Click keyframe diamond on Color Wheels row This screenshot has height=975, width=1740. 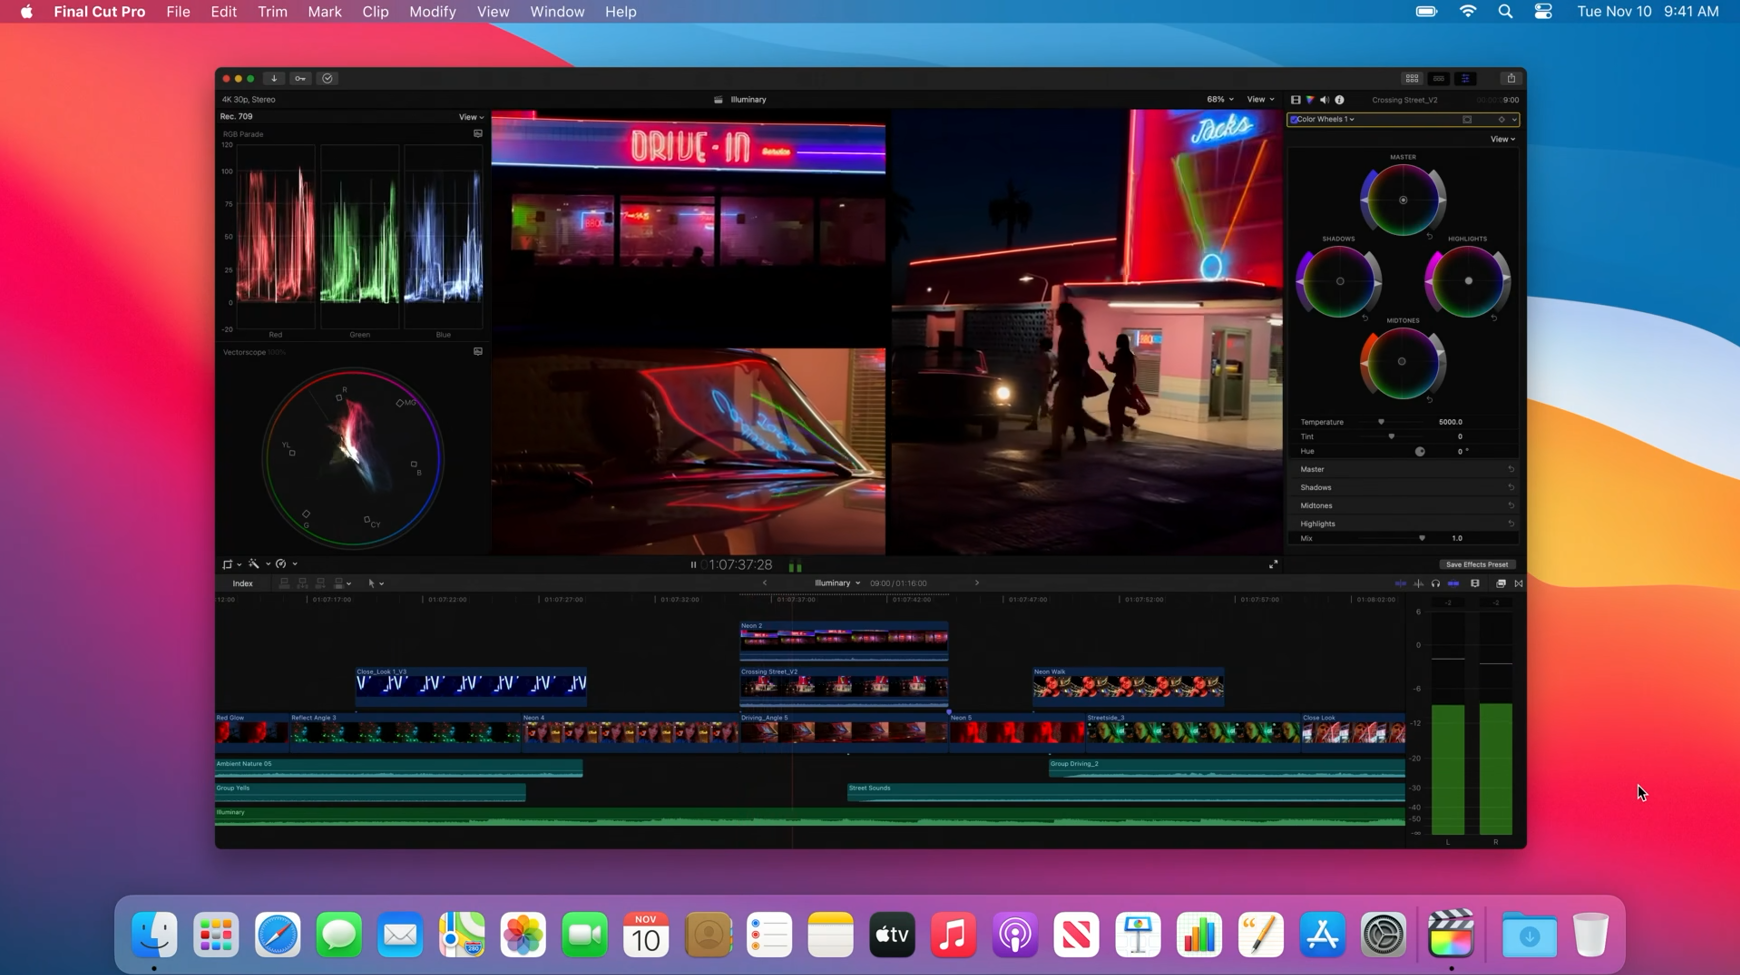tap(1501, 120)
